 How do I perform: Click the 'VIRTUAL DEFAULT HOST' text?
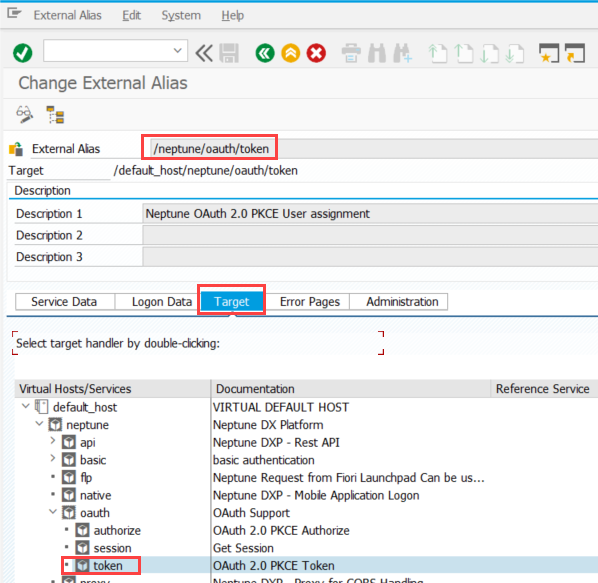coord(281,407)
